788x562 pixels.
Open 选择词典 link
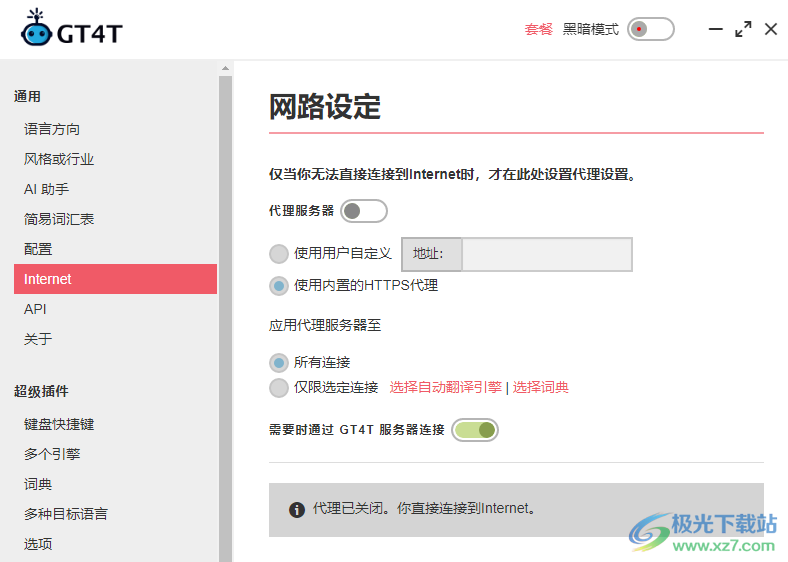click(x=540, y=387)
